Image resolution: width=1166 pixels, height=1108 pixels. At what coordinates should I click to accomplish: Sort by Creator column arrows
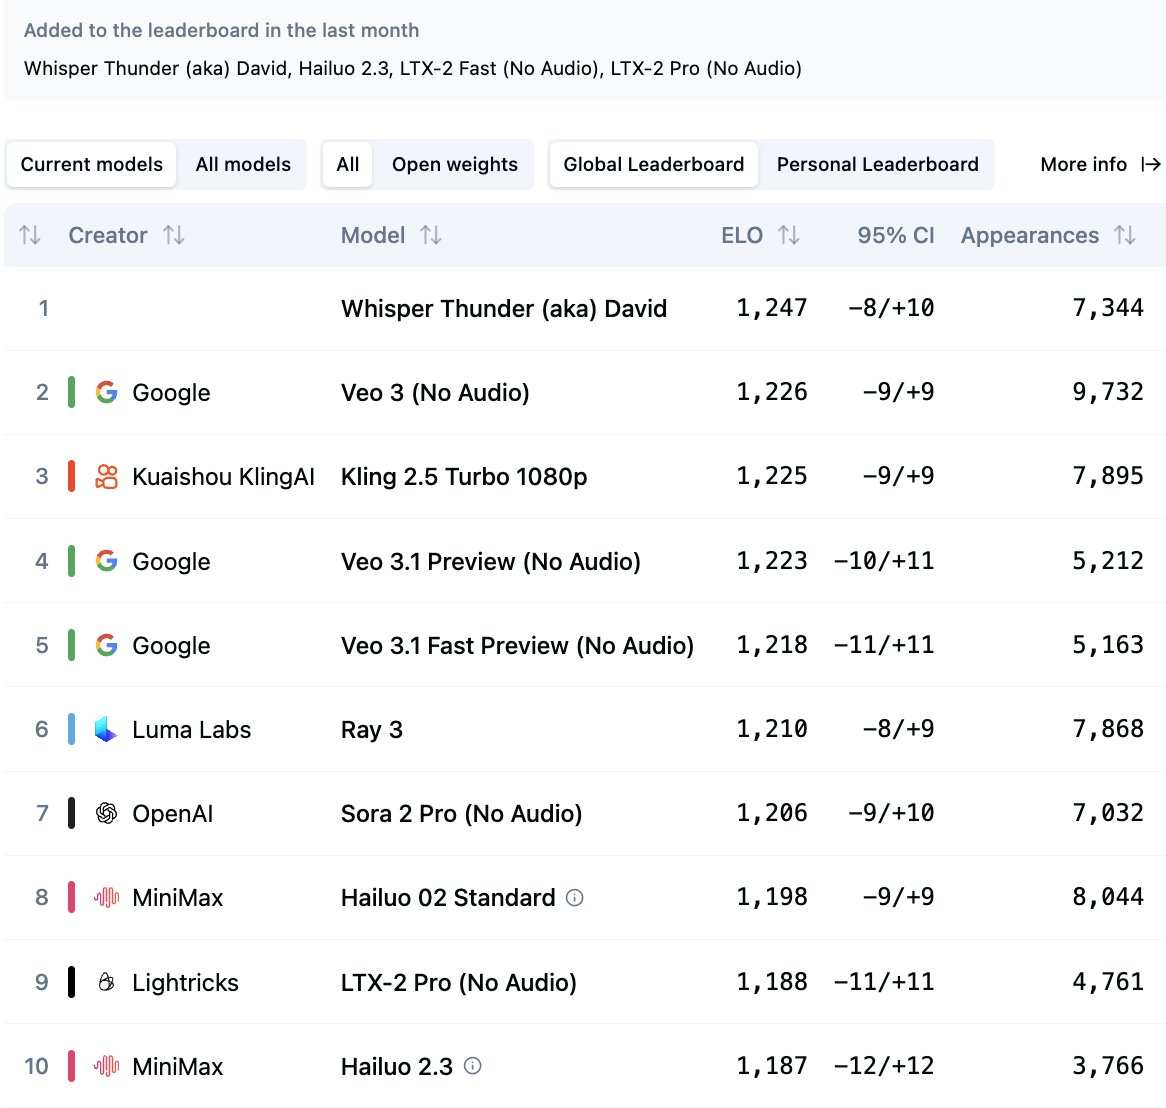coord(174,236)
